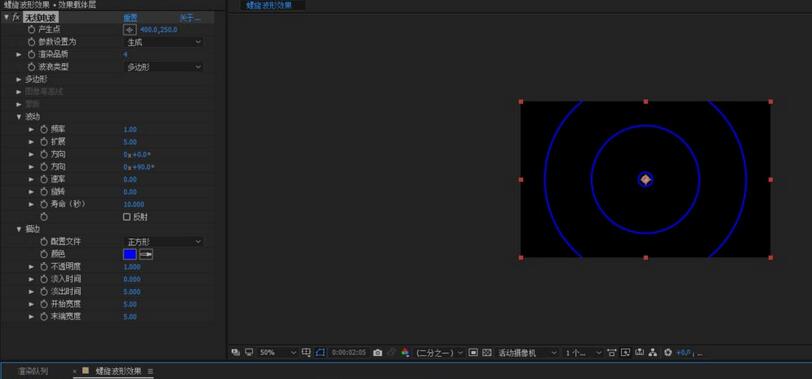This screenshot has width=812, height=379.
Task: Open the 活动摄像机 view dropdown
Action: tap(527, 353)
